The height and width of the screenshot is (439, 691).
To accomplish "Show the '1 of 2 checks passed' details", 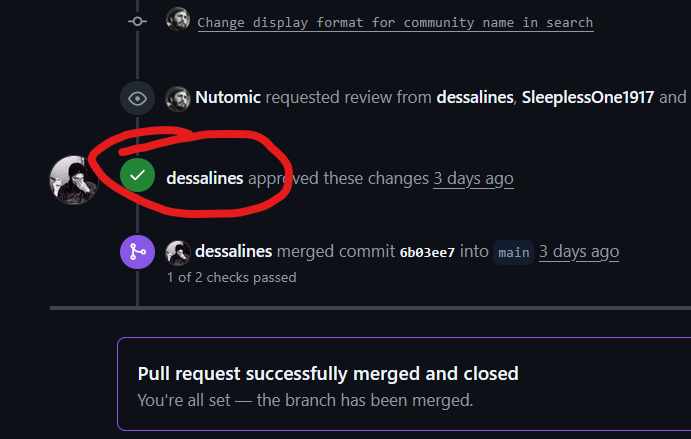I will click(231, 278).
